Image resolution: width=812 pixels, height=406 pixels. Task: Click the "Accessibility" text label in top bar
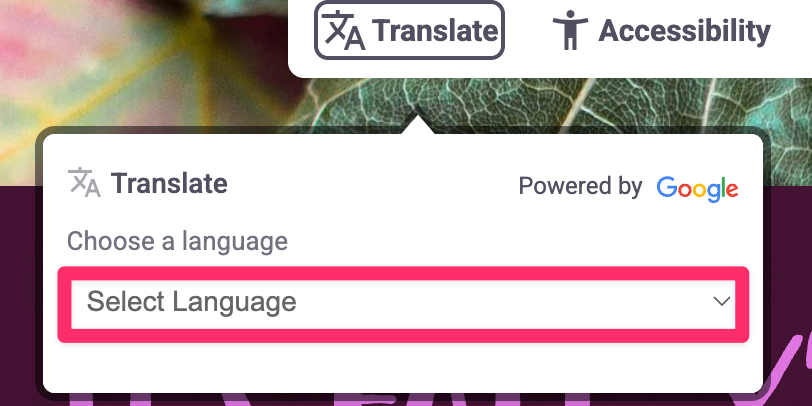pyautogui.click(x=684, y=31)
